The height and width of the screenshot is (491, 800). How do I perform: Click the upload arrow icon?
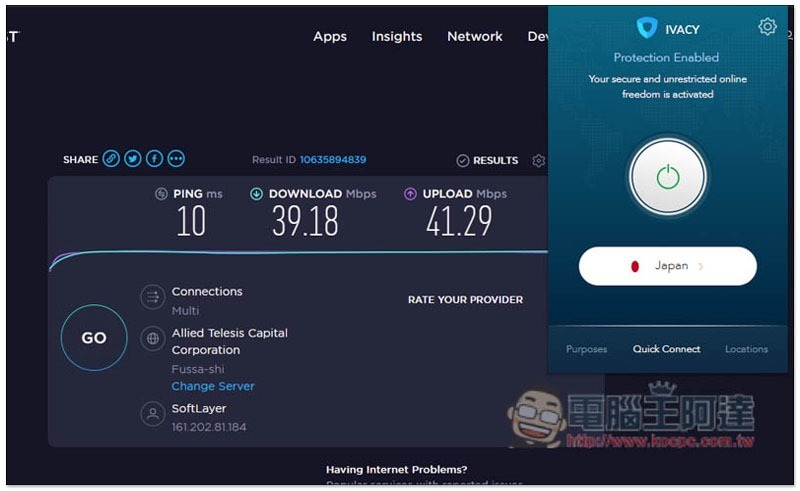[410, 194]
